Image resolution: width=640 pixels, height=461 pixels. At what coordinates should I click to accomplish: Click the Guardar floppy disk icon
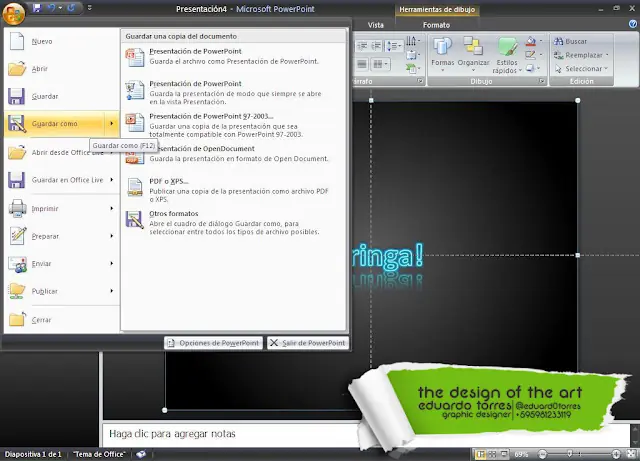pos(17,97)
